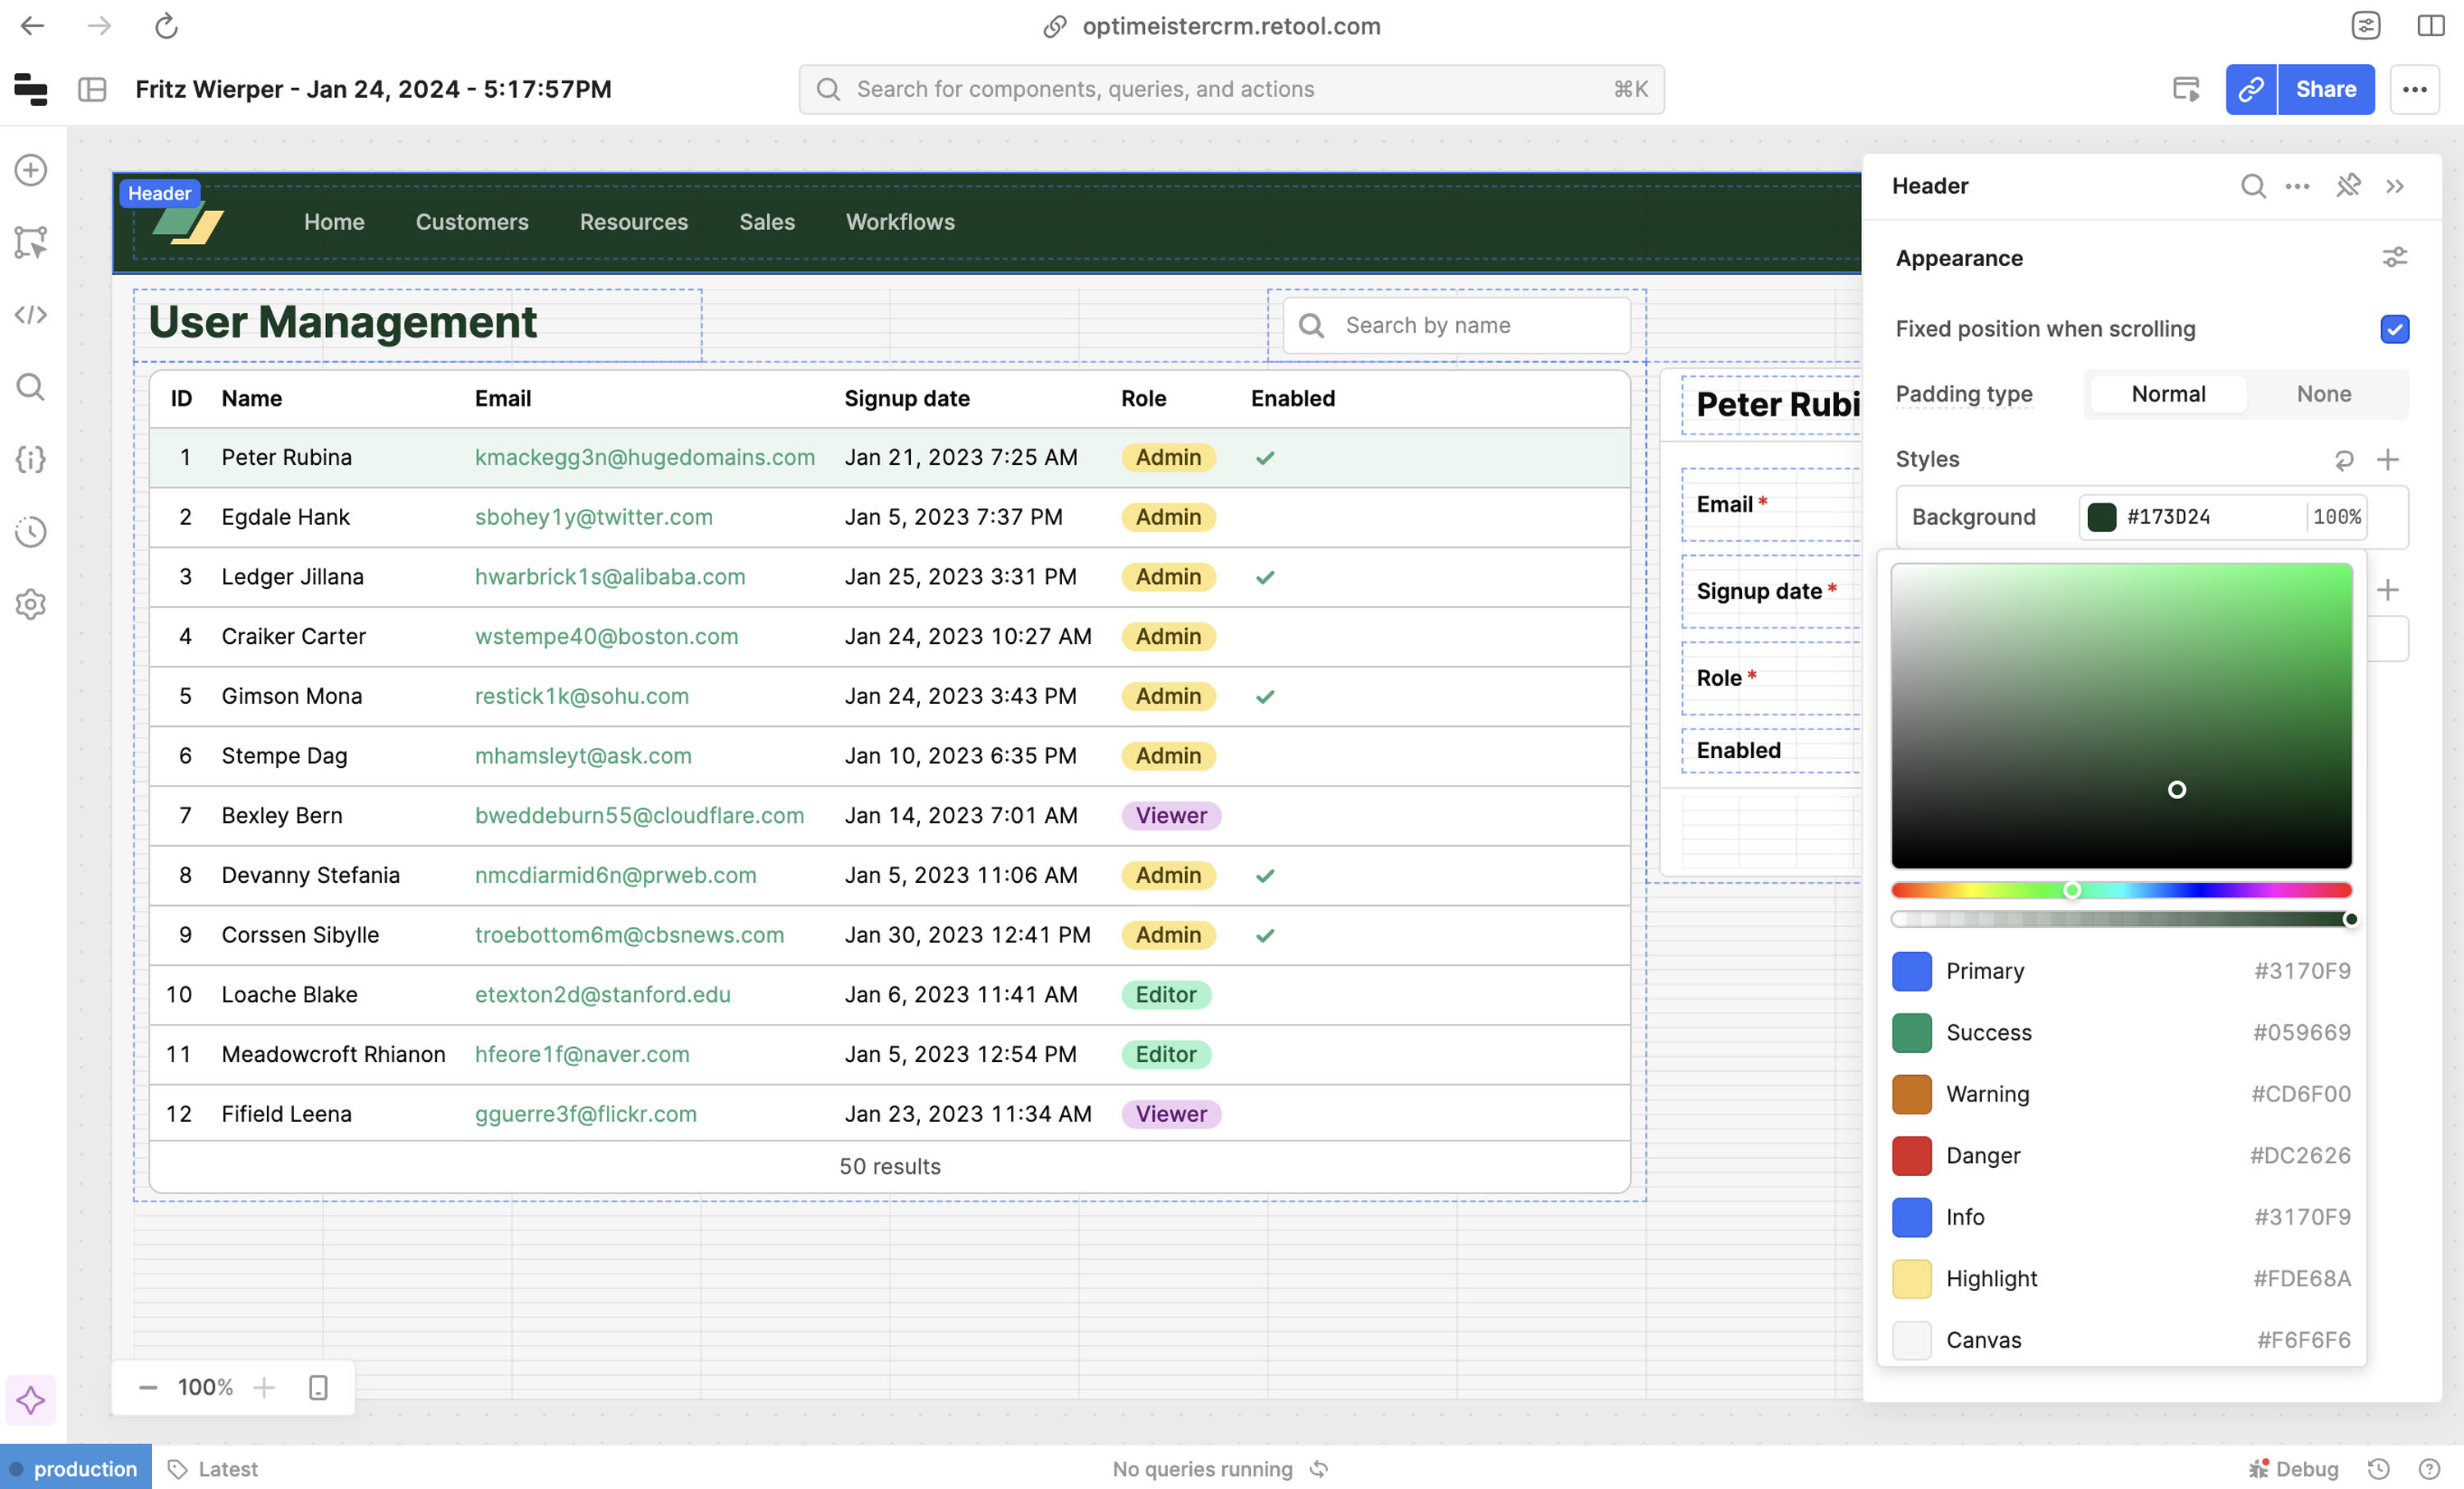Click the Share button
This screenshot has width=2464, height=1489.
click(x=2325, y=89)
